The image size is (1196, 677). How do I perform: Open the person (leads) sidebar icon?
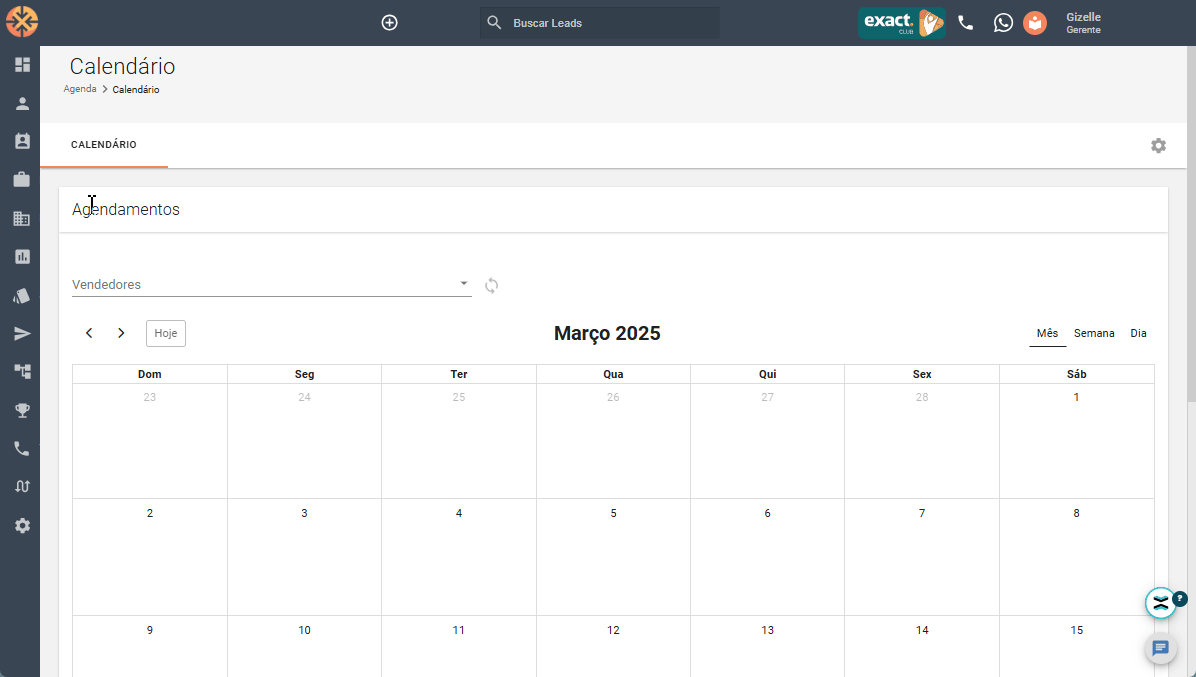[x=22, y=104]
